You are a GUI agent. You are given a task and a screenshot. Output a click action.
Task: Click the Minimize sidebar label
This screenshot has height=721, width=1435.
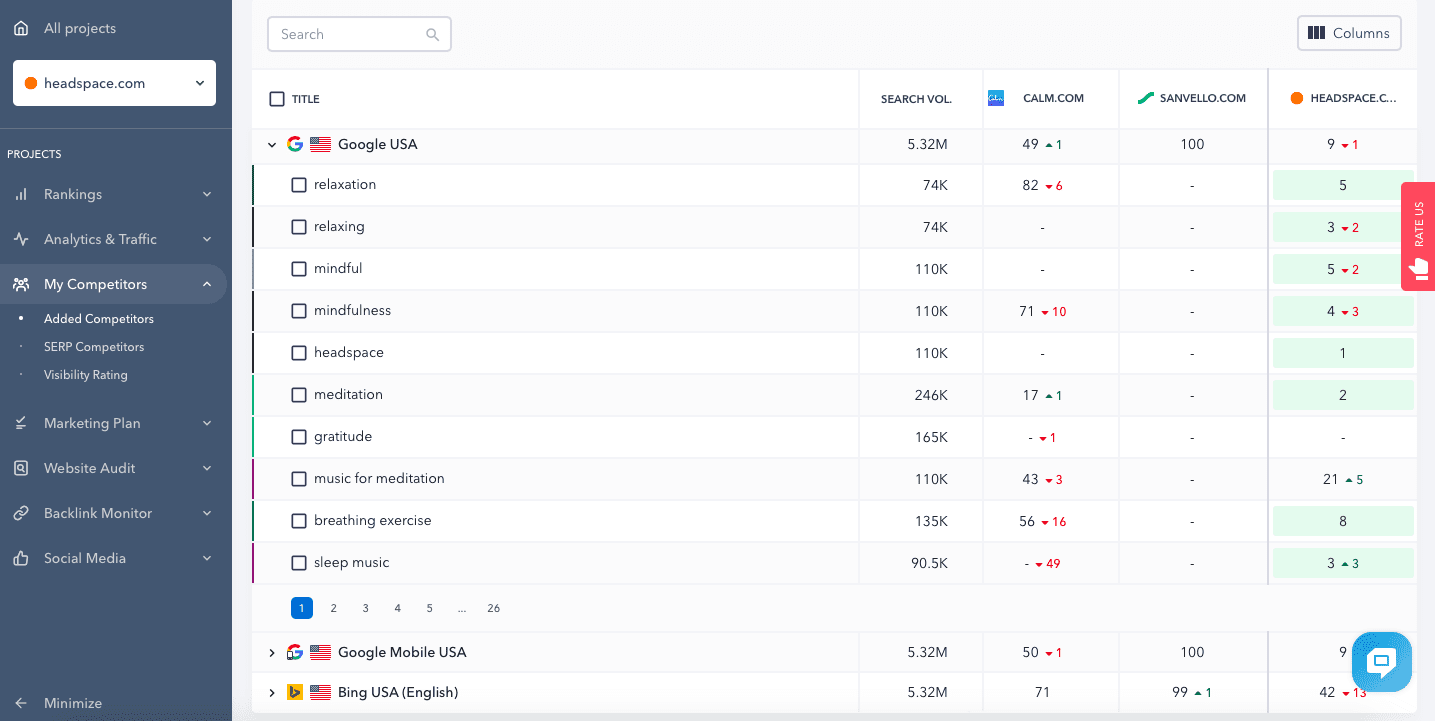[73, 703]
